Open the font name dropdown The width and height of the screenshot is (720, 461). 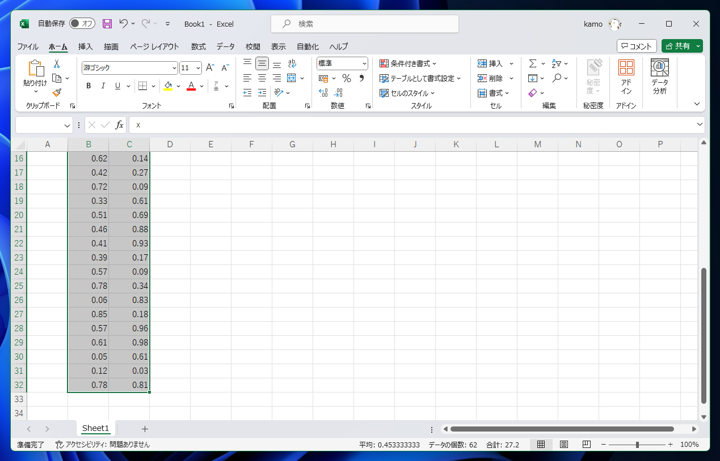(174, 68)
